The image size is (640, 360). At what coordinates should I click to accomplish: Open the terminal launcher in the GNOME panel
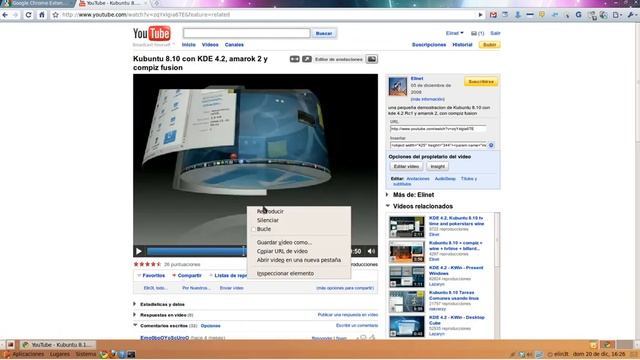tap(131, 354)
